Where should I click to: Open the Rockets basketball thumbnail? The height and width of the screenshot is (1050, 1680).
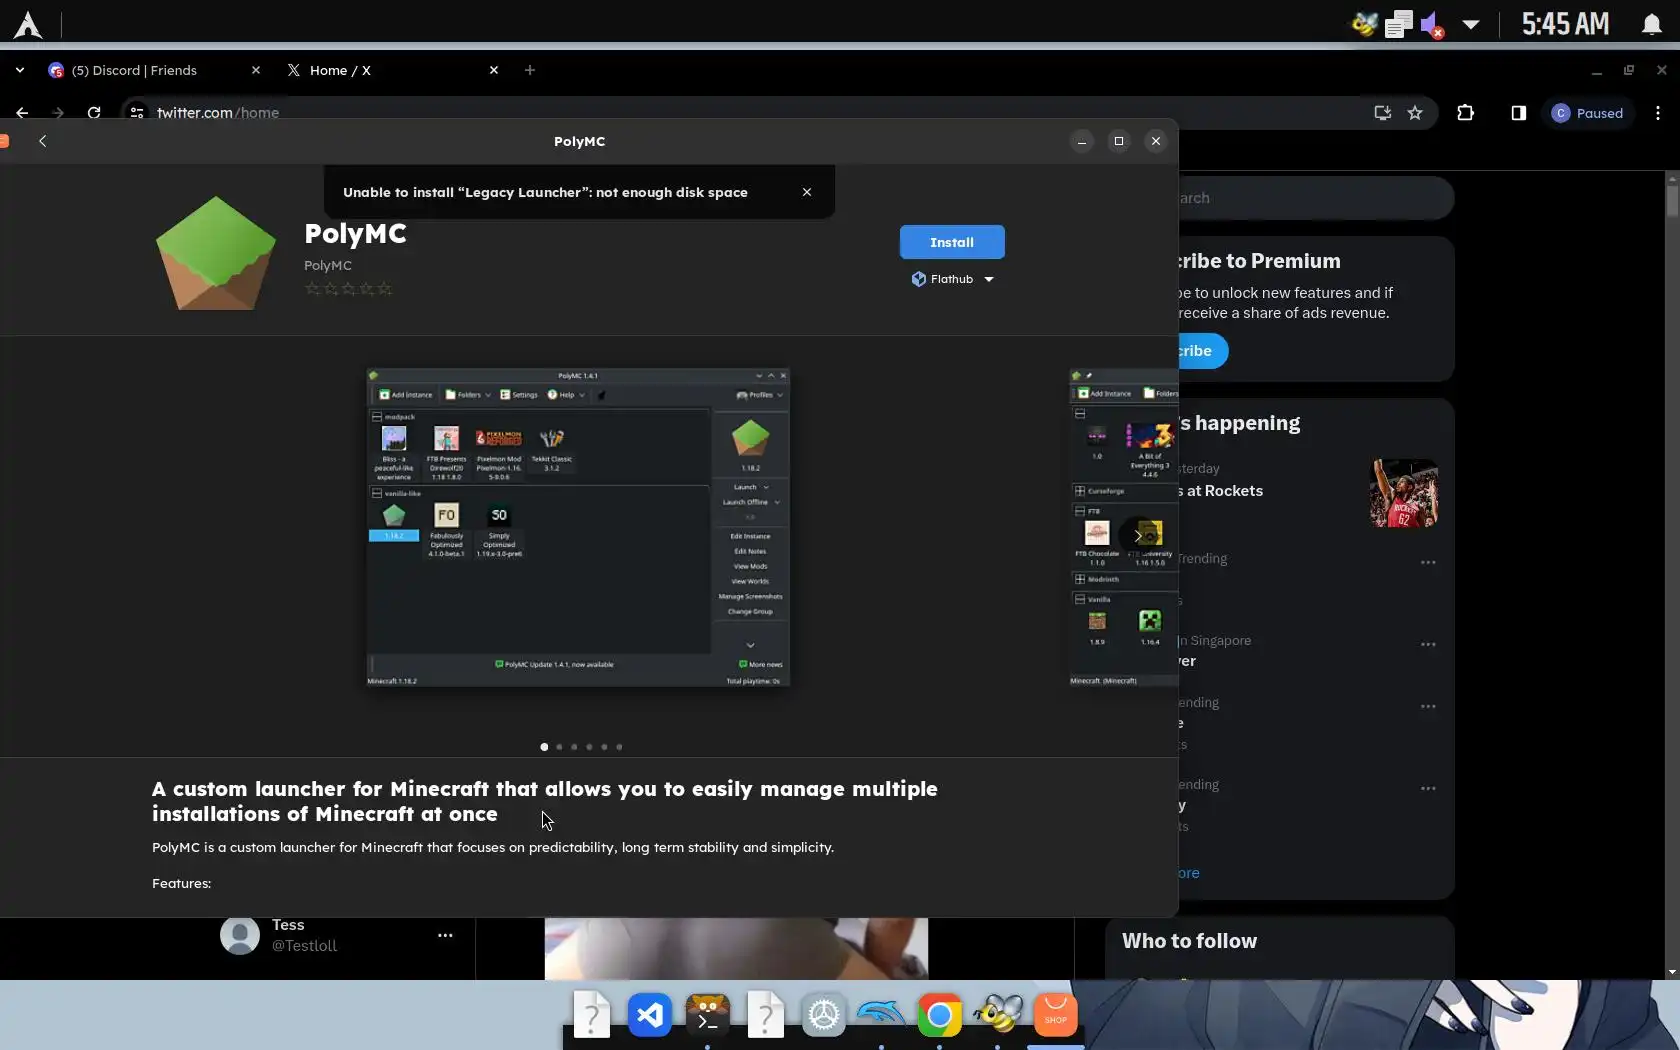(x=1404, y=493)
